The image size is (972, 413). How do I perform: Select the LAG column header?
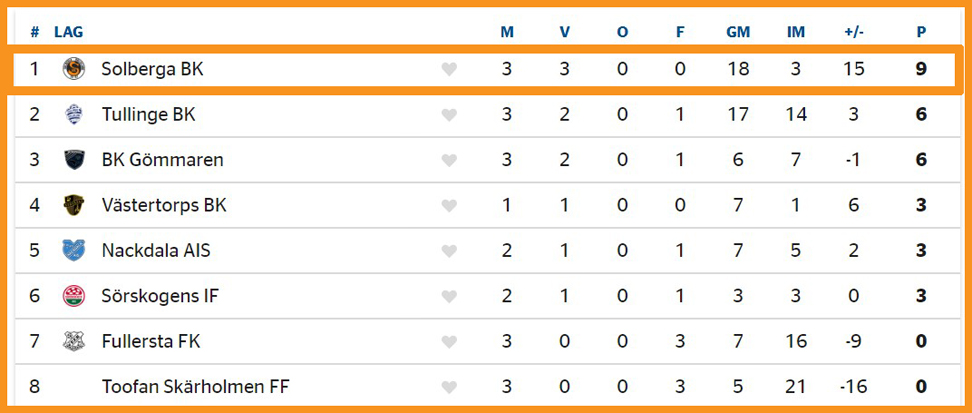(x=69, y=32)
